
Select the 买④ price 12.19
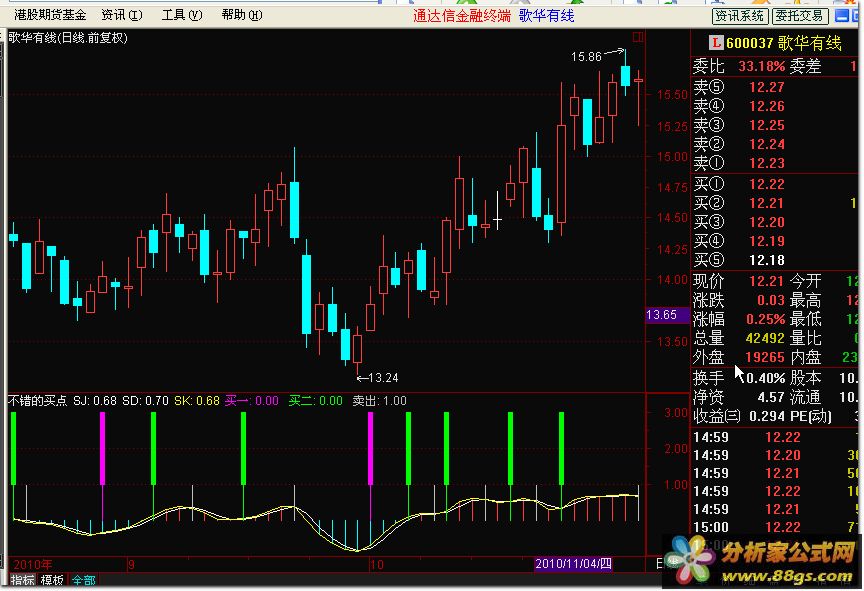click(x=766, y=241)
